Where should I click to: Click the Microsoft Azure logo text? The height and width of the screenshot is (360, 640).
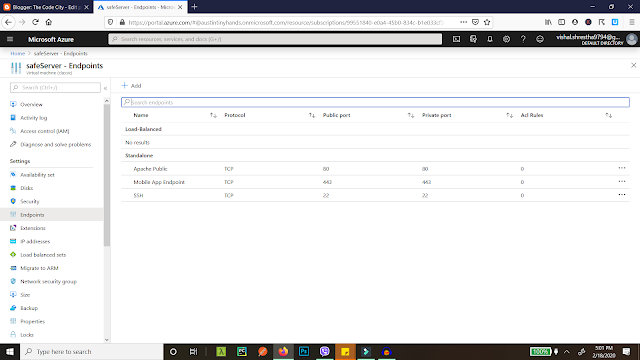coord(51,40)
